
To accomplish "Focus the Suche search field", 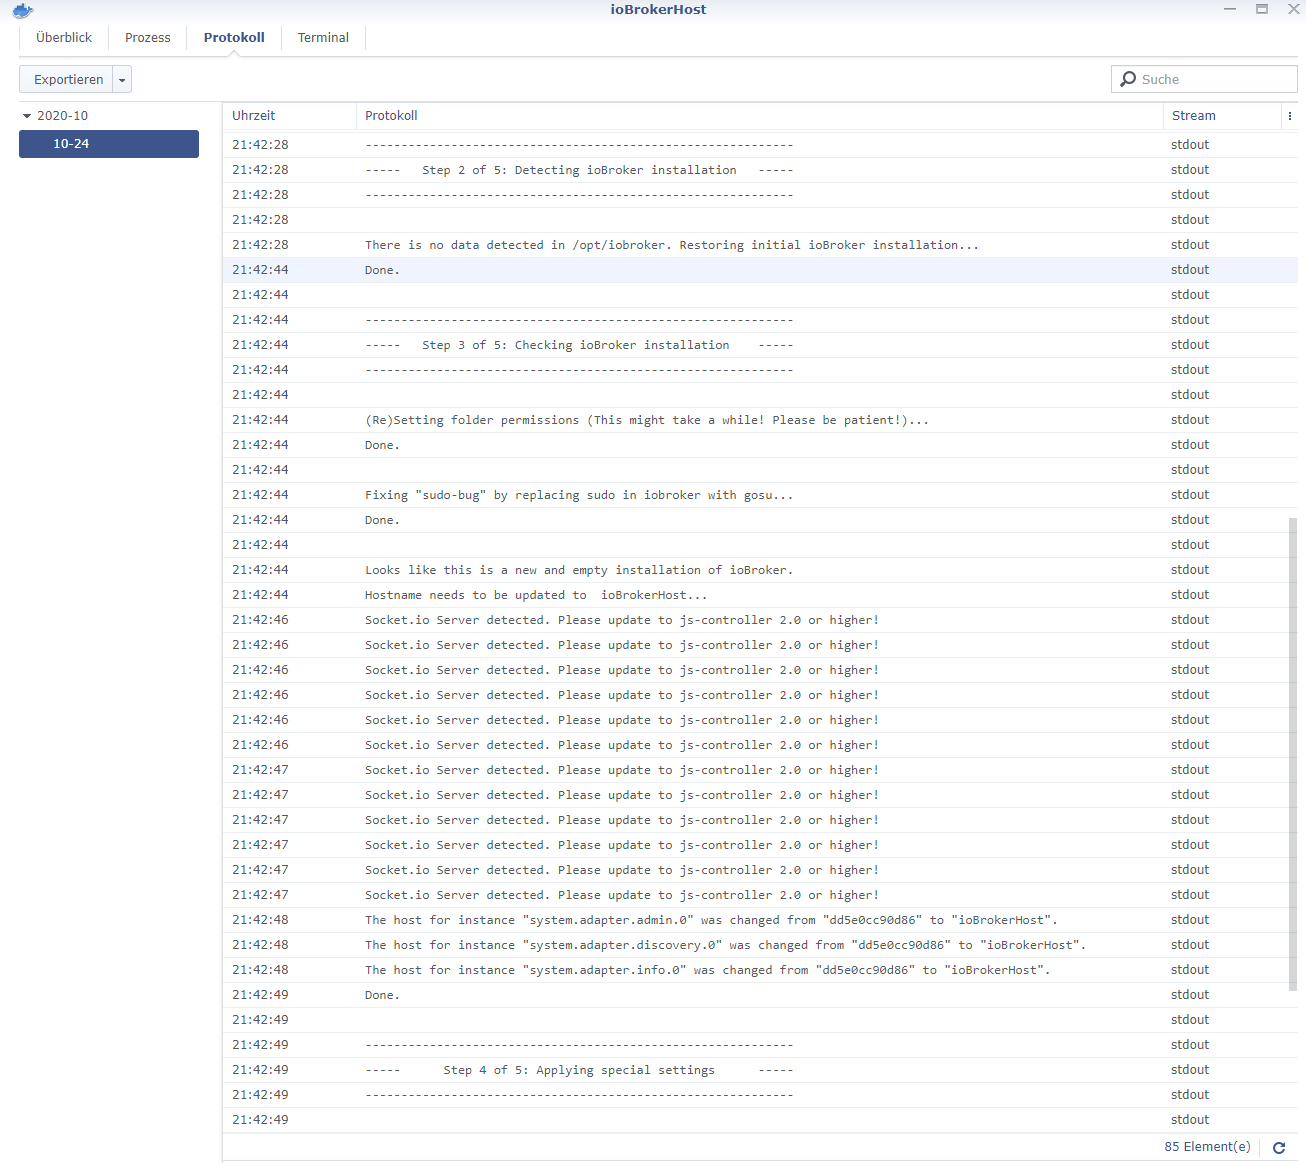I will pos(1204,79).
